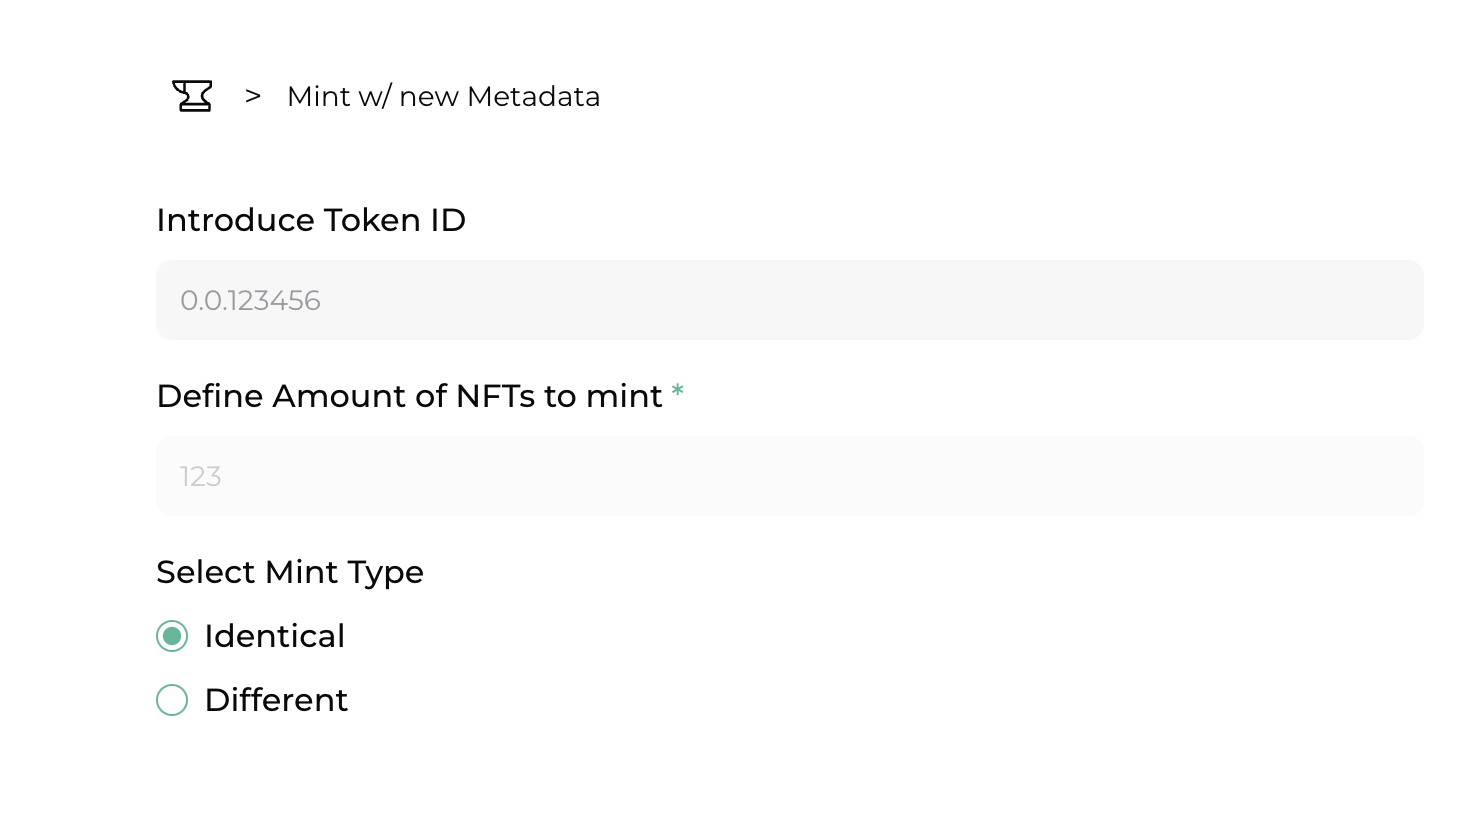Click the Identical option label text
The height and width of the screenshot is (828, 1476).
[x=275, y=636]
